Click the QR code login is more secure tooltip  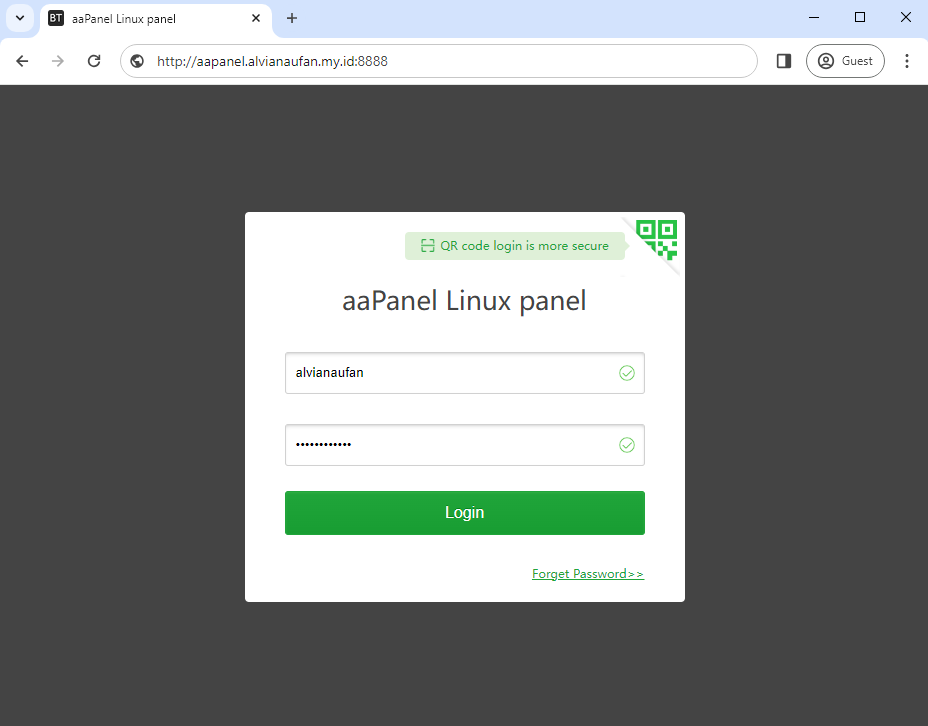515,246
